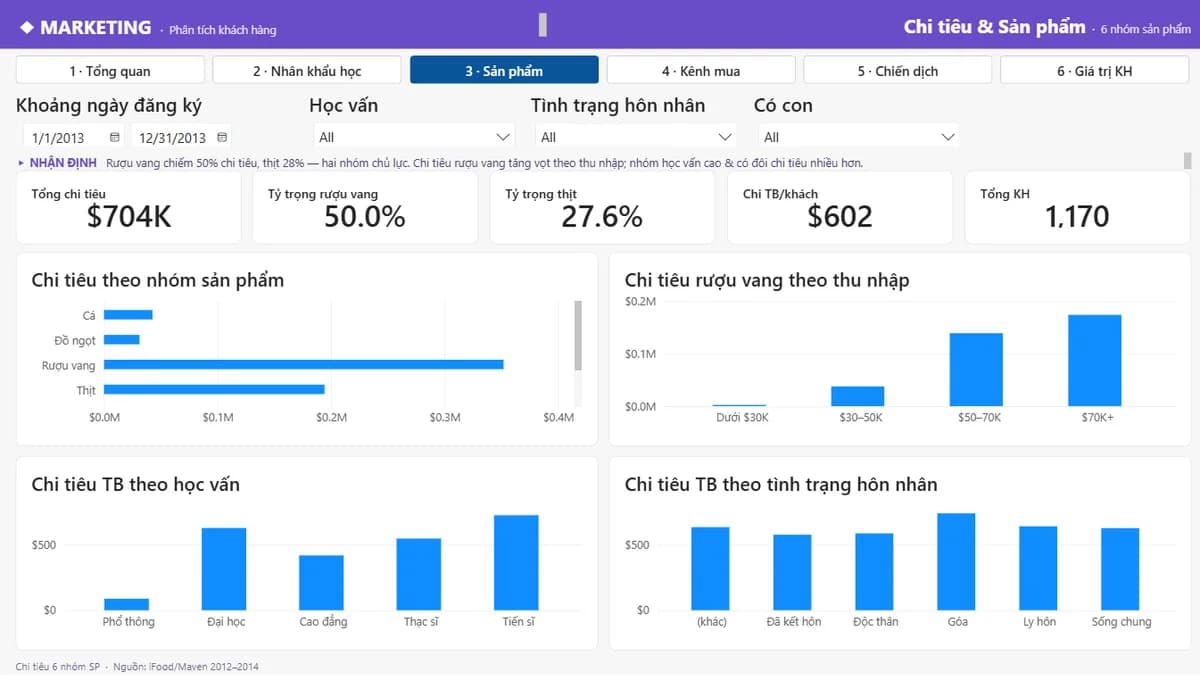Open the 2 · Nhân khẩu học tab
1200x675 pixels.
coord(307,71)
